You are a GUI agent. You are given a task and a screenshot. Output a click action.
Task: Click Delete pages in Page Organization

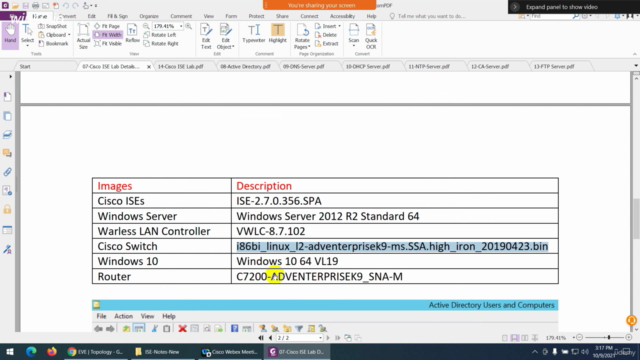326,35
